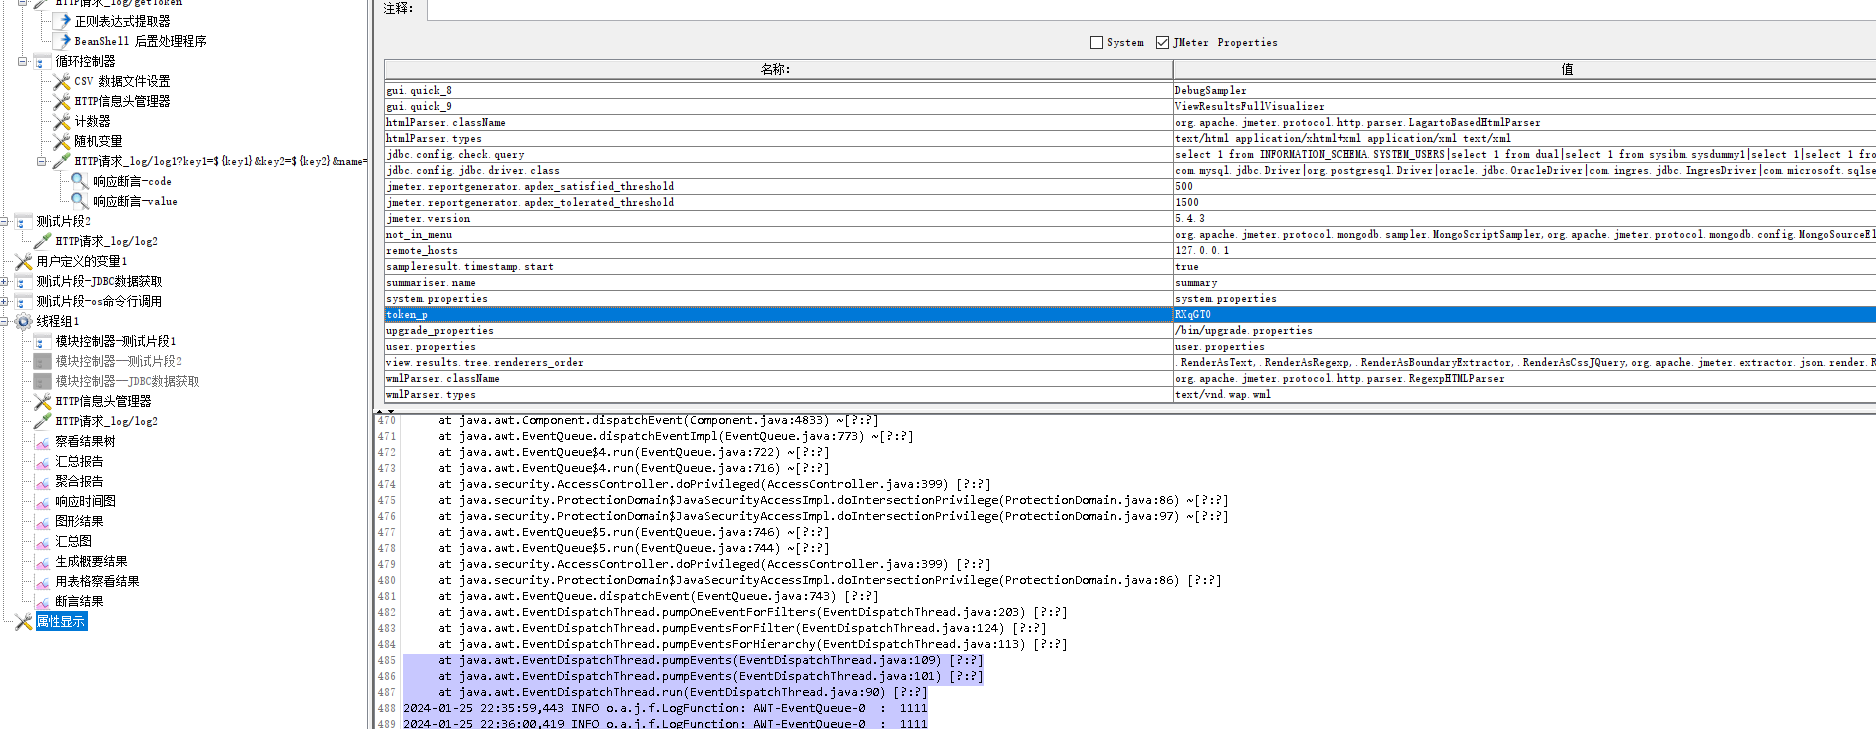Select the 用户定义的变量1 config icon
The image size is (1876, 729).
[24, 261]
